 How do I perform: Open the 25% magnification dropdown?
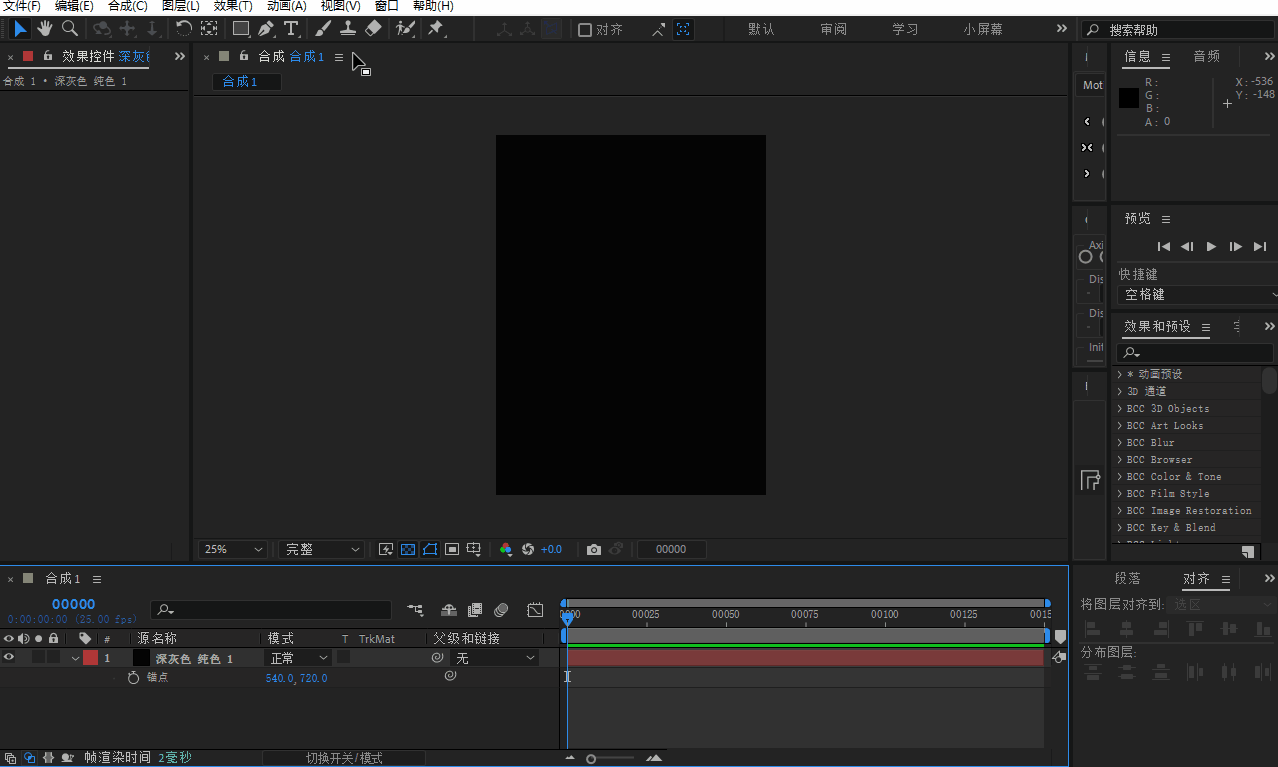[x=234, y=549]
